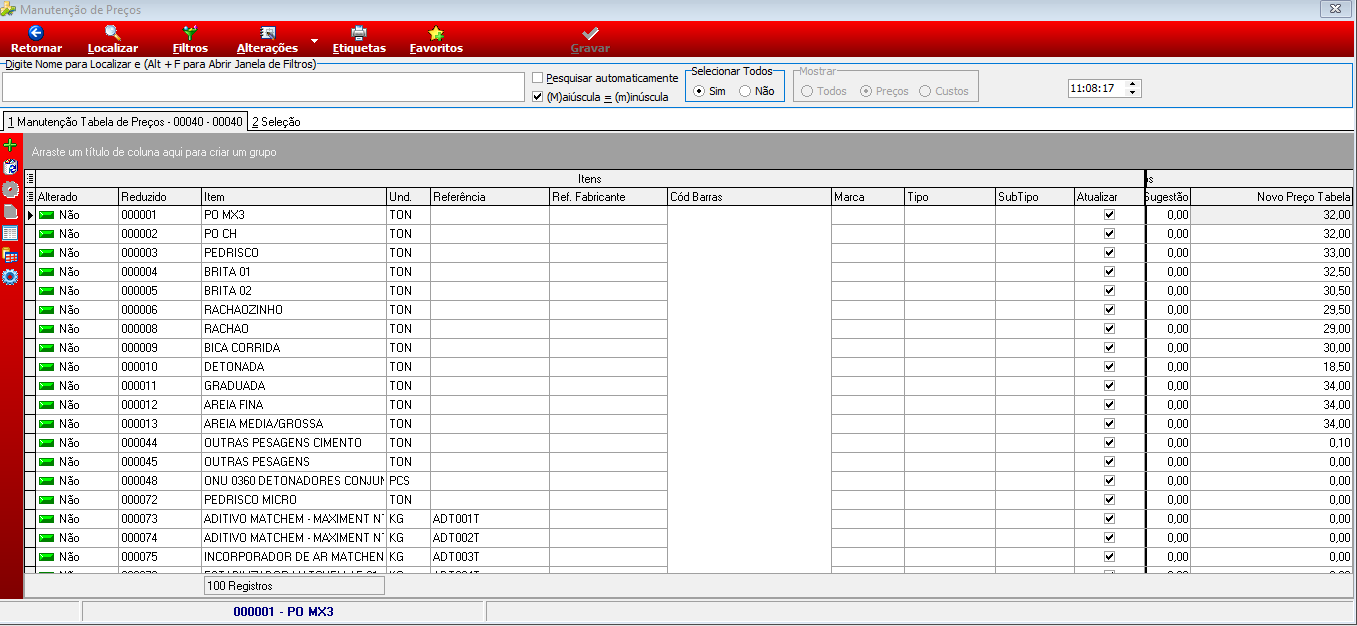The height and width of the screenshot is (626, 1357).
Task: Increase time with the spinner up arrow
Action: tap(1133, 84)
